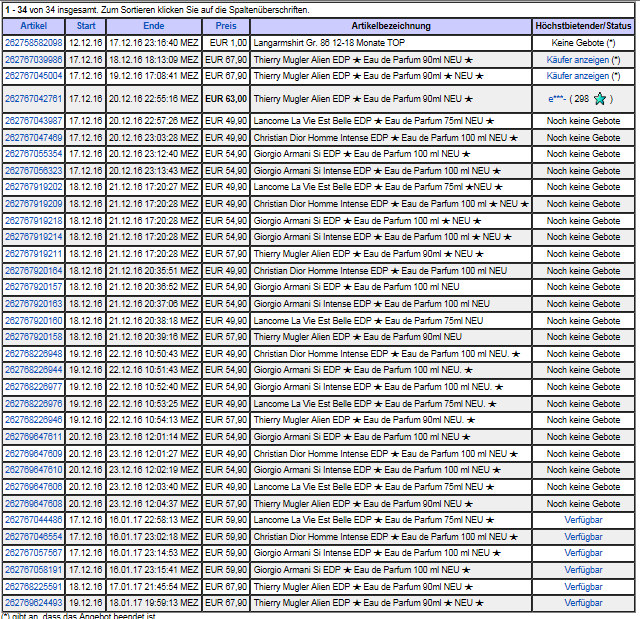Sort by the Höchstbietender/Status column header
Screen dimensions: 640x619
coord(583,26)
